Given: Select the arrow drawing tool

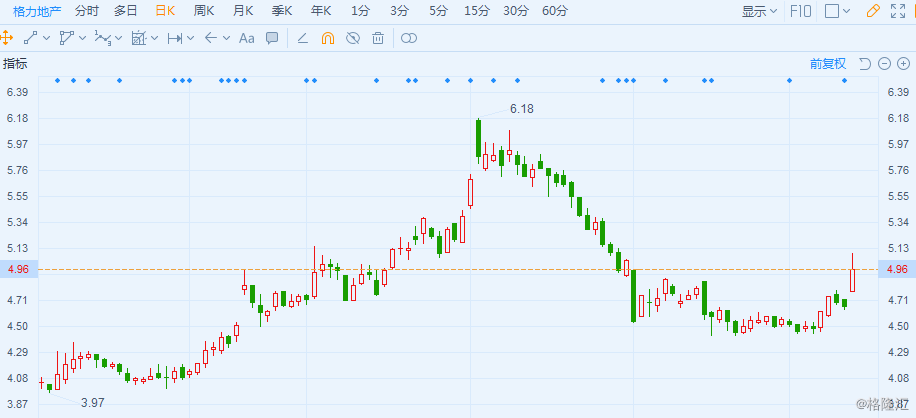Looking at the screenshot, I should point(211,39).
